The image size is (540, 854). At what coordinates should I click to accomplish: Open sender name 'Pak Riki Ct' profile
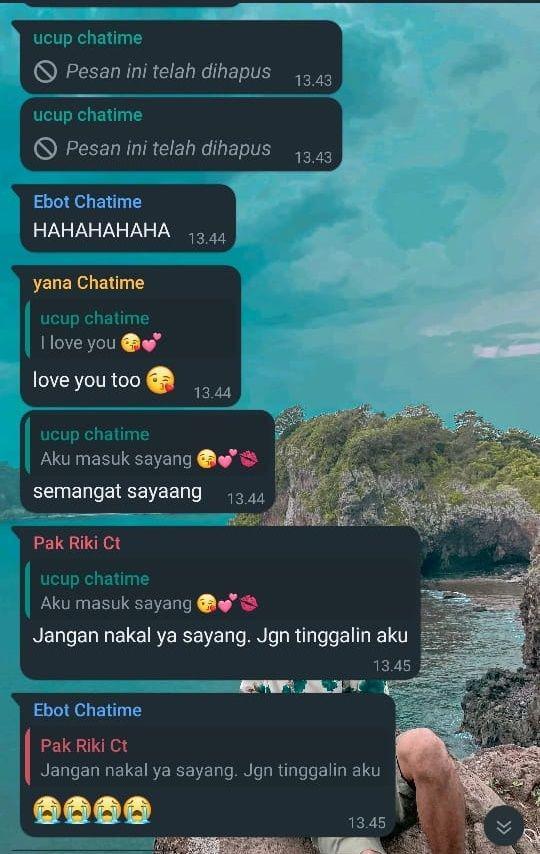pyautogui.click(x=77, y=543)
